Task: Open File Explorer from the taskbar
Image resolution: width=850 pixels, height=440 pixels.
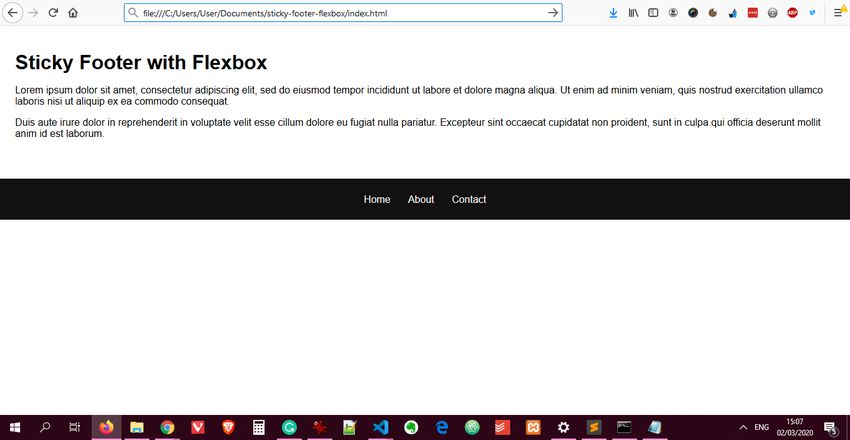Action: click(137, 428)
